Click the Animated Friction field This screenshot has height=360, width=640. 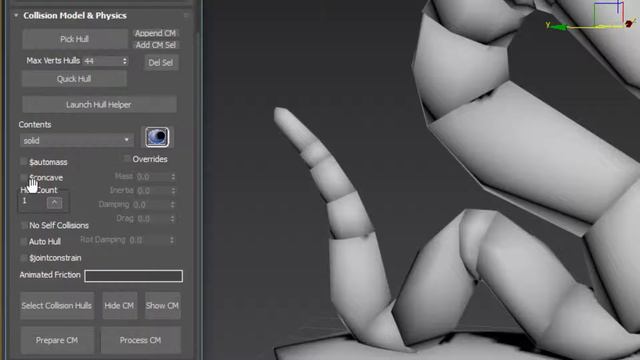[x=133, y=276]
